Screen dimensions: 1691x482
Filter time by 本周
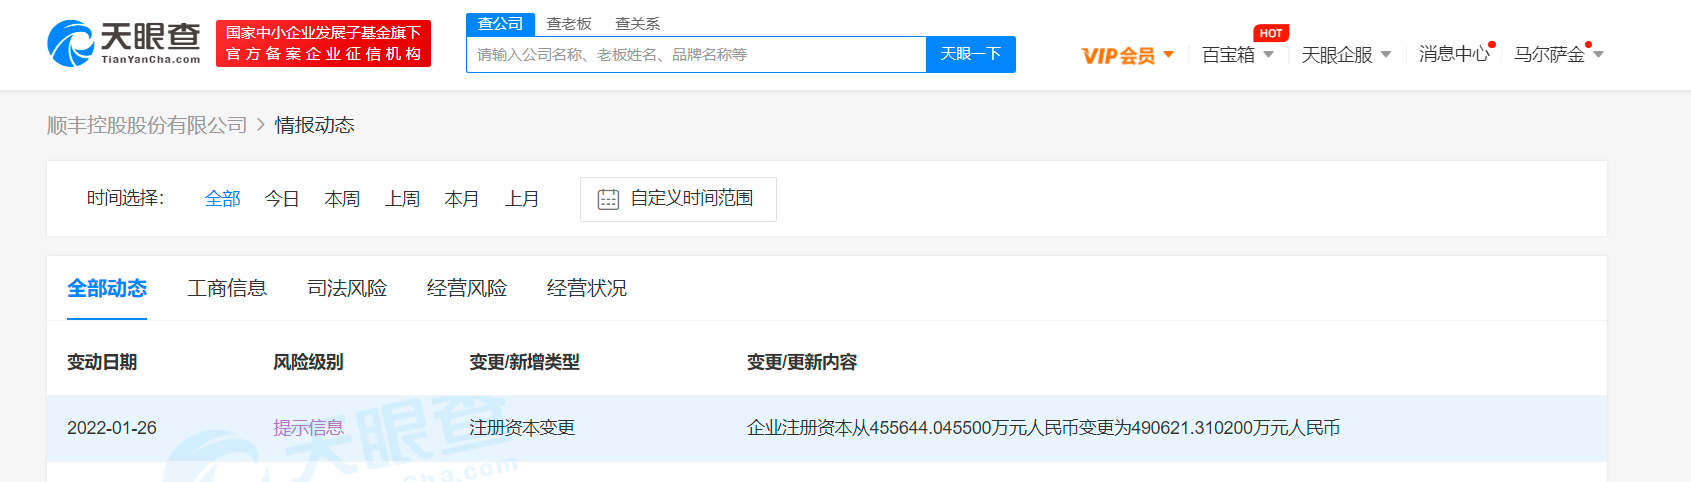[x=342, y=199]
